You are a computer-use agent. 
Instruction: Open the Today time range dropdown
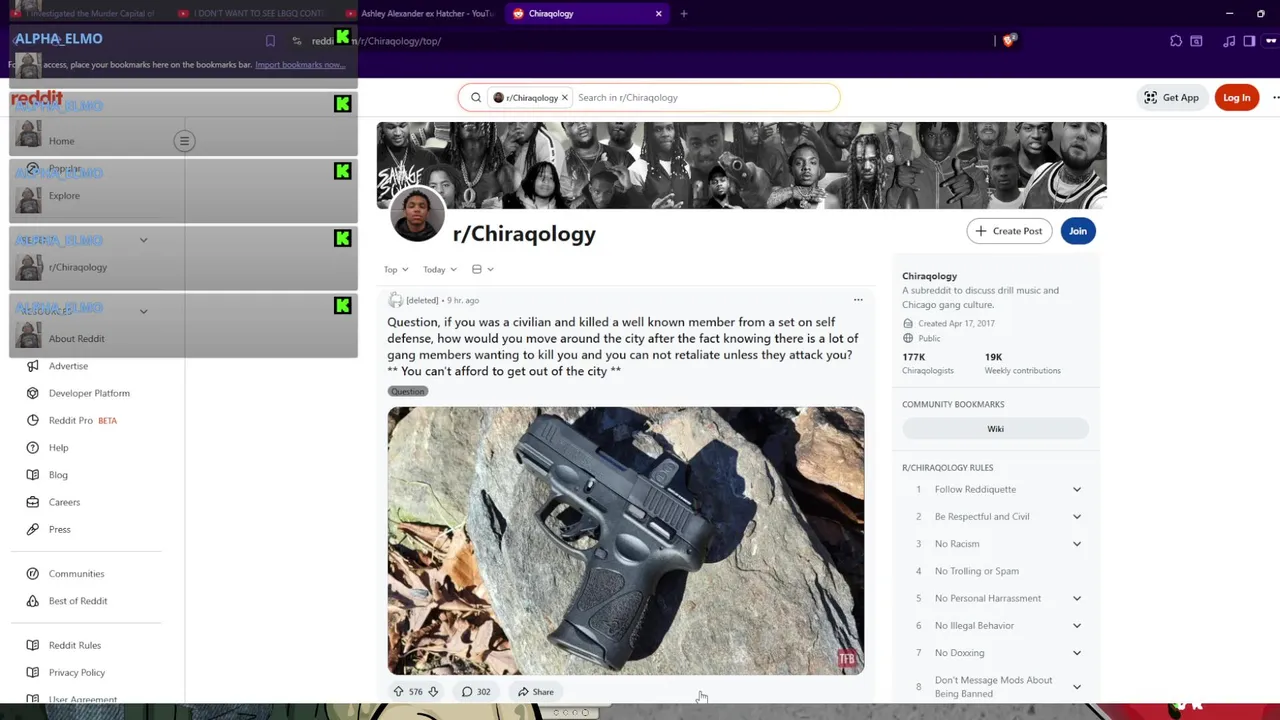tap(440, 269)
